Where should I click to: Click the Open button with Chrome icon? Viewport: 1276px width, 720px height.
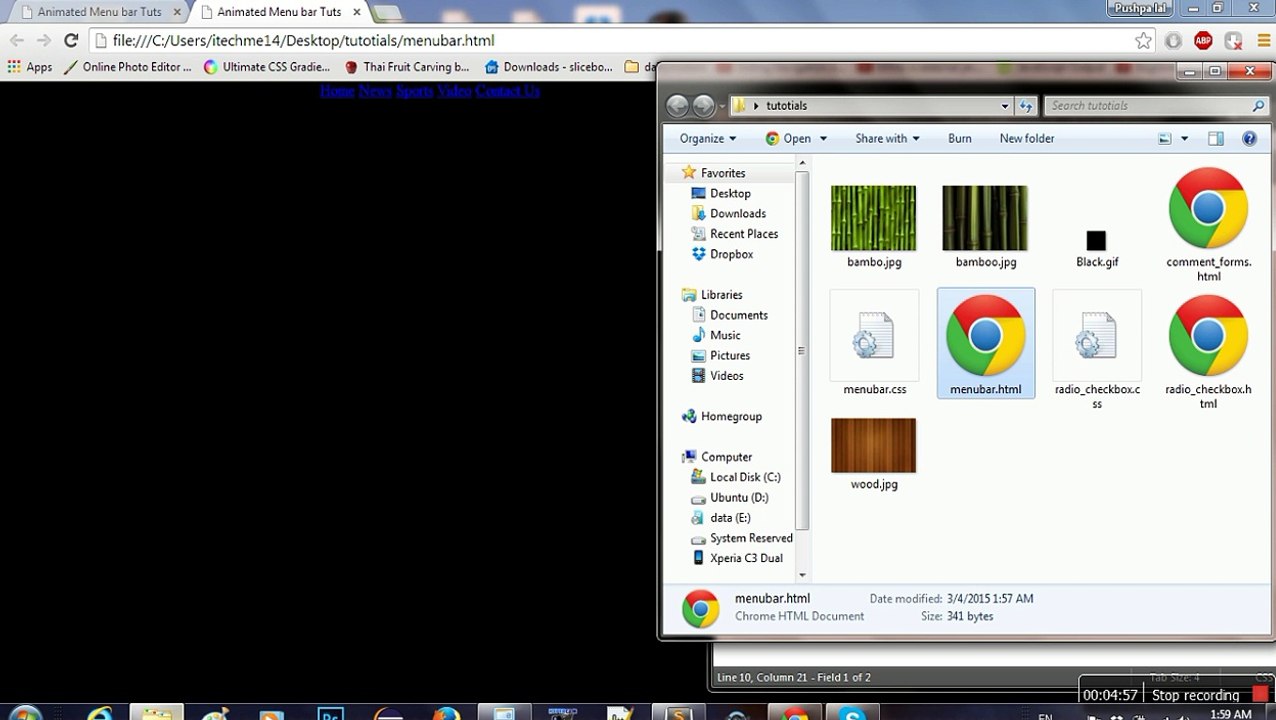[x=788, y=139]
